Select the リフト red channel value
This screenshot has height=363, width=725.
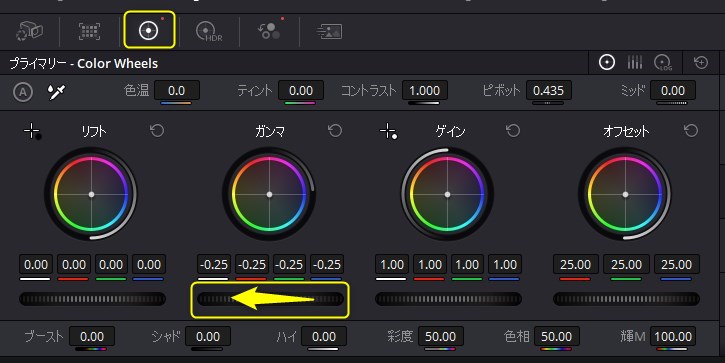point(74,265)
